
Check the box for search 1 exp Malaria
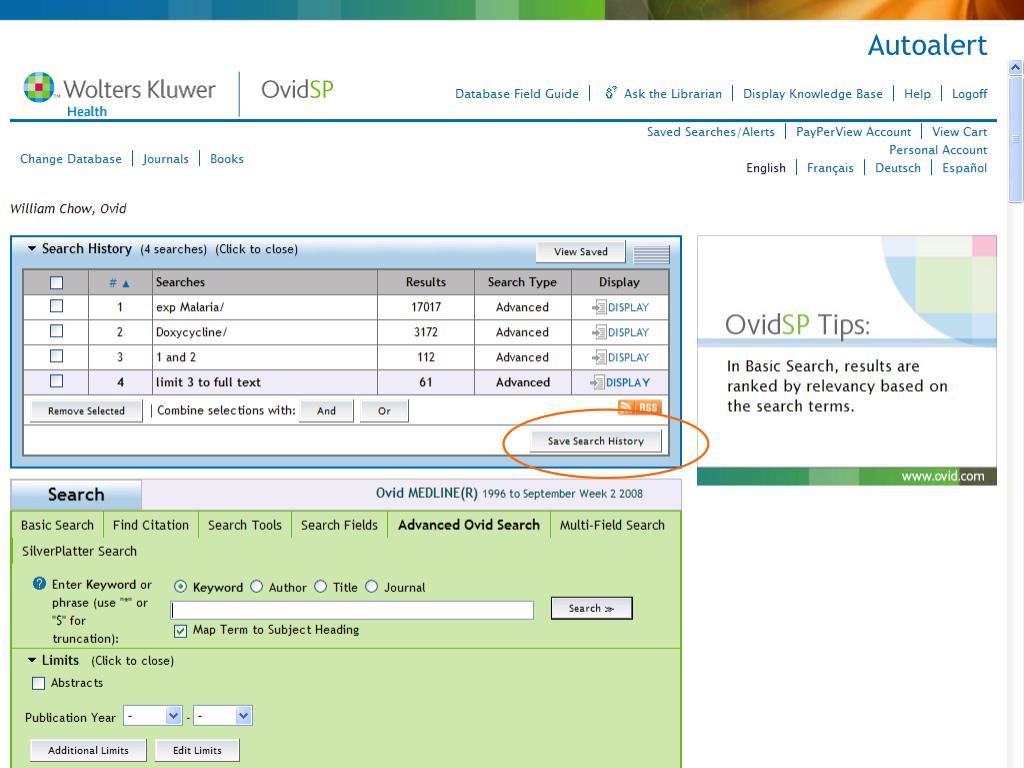point(57,306)
